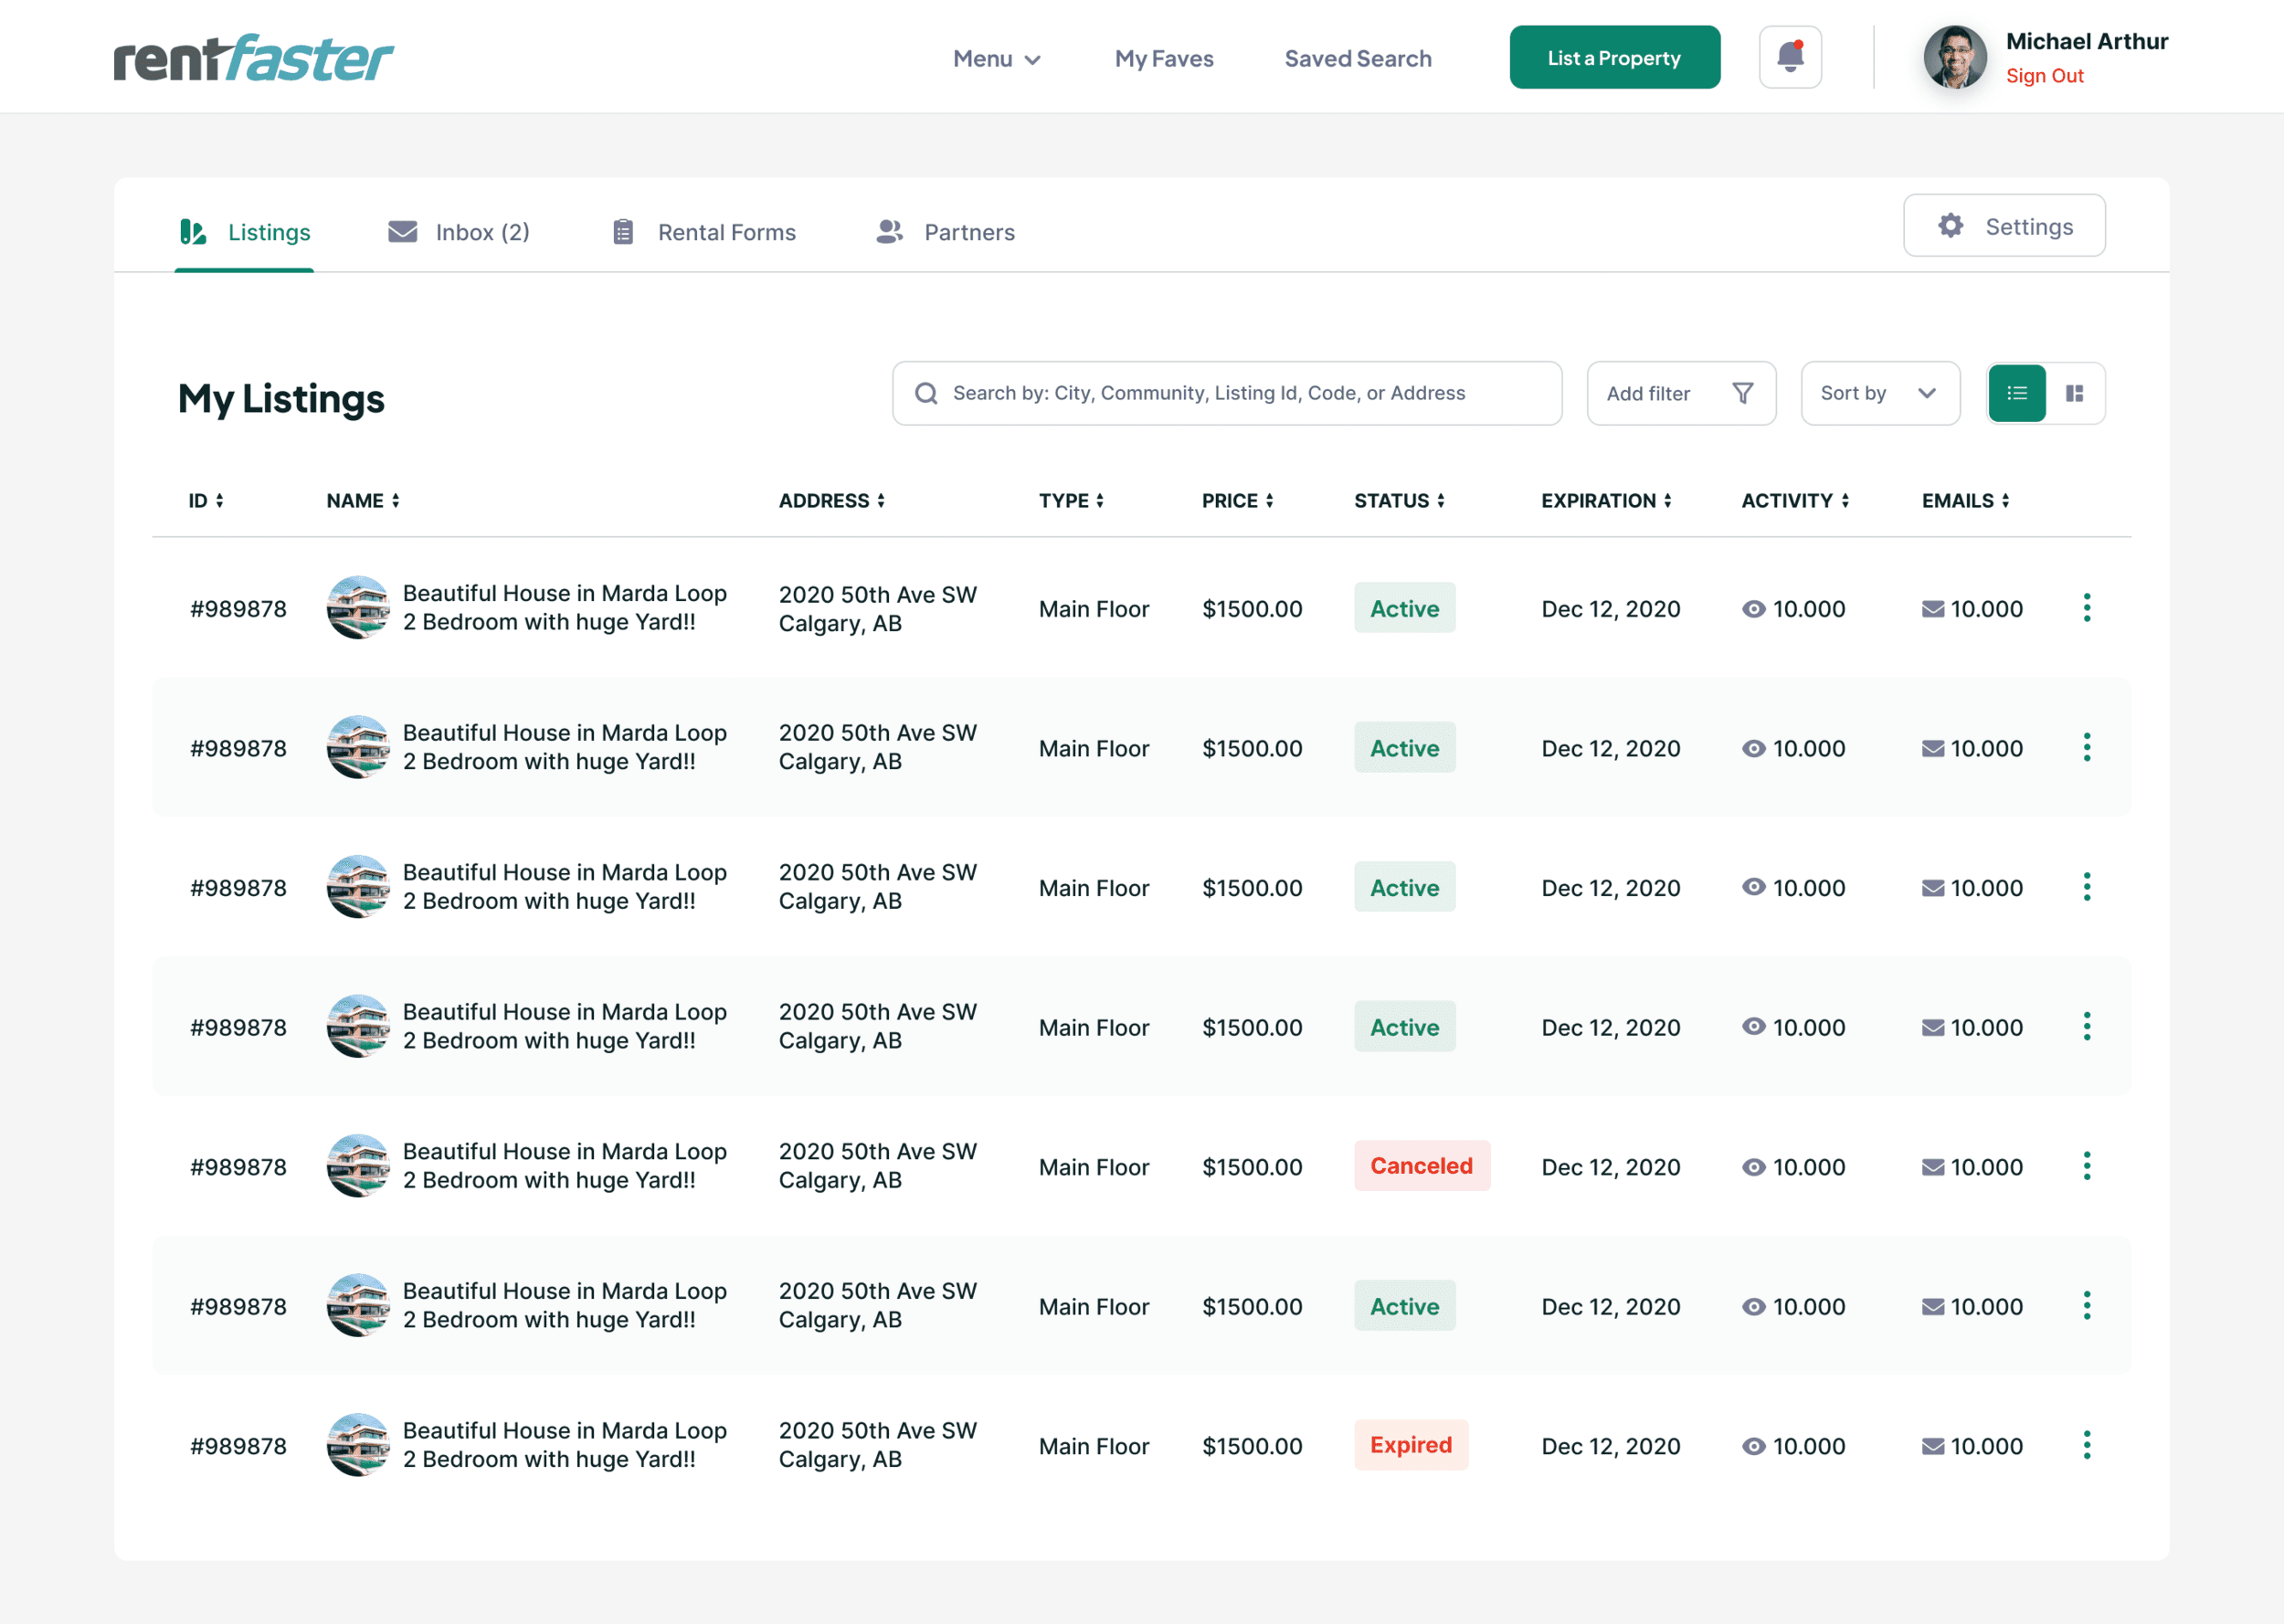The height and width of the screenshot is (1624, 2284).
Task: Click the List a Property button
Action: pyautogui.click(x=1613, y=58)
